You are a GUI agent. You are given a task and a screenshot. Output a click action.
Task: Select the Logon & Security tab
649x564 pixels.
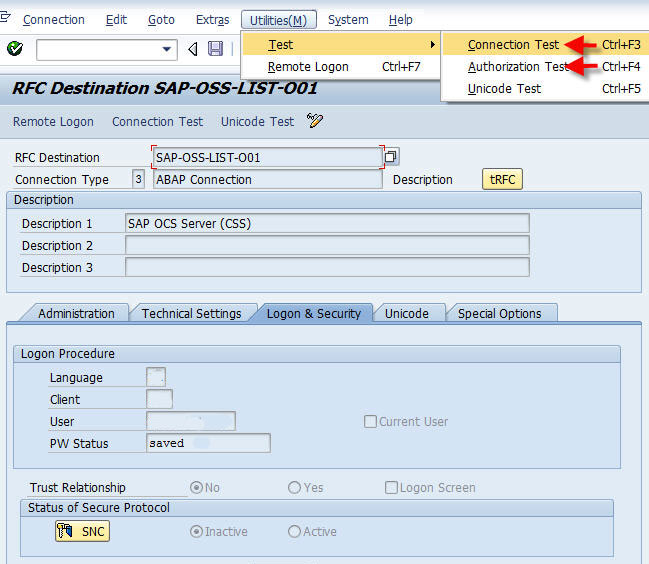(x=314, y=313)
